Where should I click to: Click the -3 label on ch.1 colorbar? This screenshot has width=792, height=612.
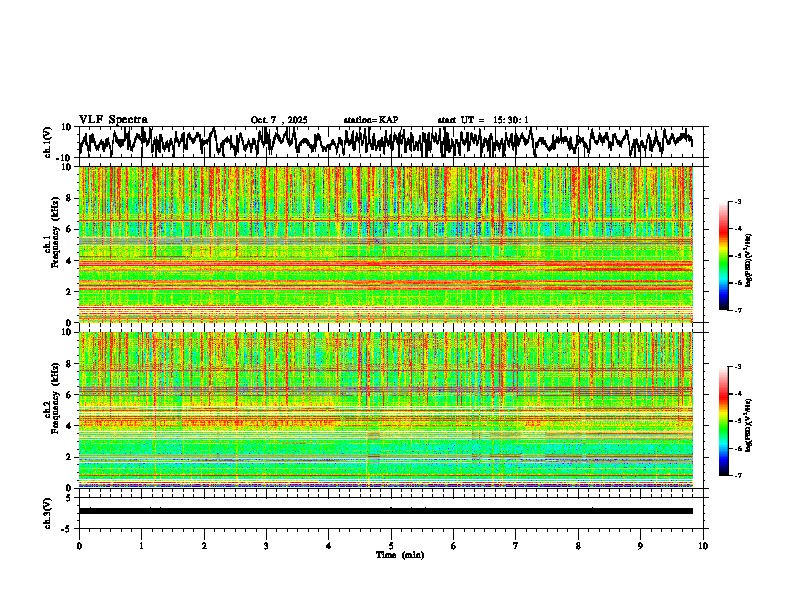tap(738, 202)
